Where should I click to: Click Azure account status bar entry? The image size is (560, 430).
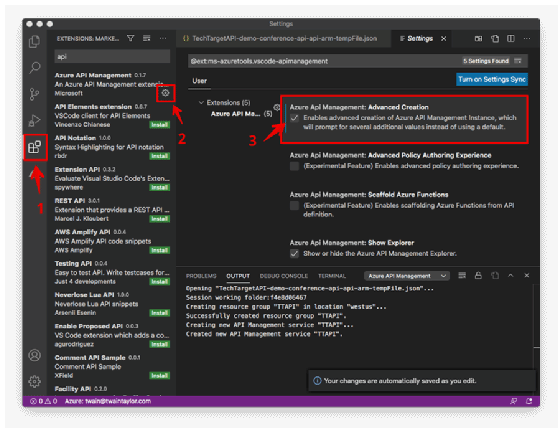(x=108, y=401)
